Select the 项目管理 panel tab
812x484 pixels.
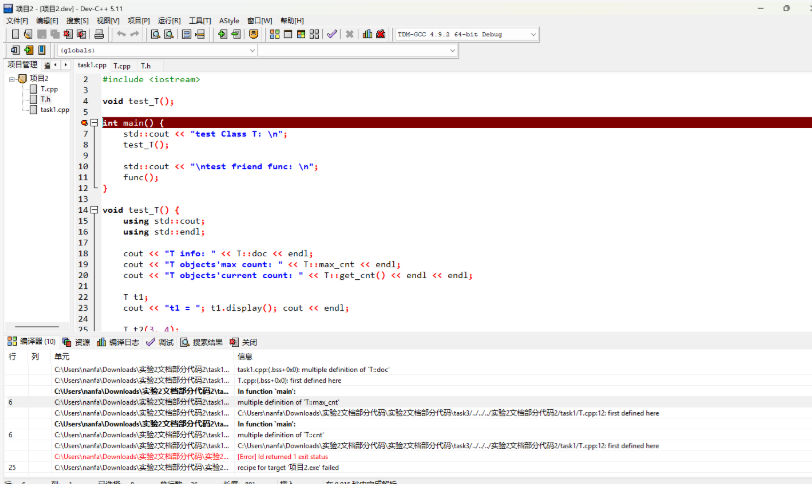point(22,65)
